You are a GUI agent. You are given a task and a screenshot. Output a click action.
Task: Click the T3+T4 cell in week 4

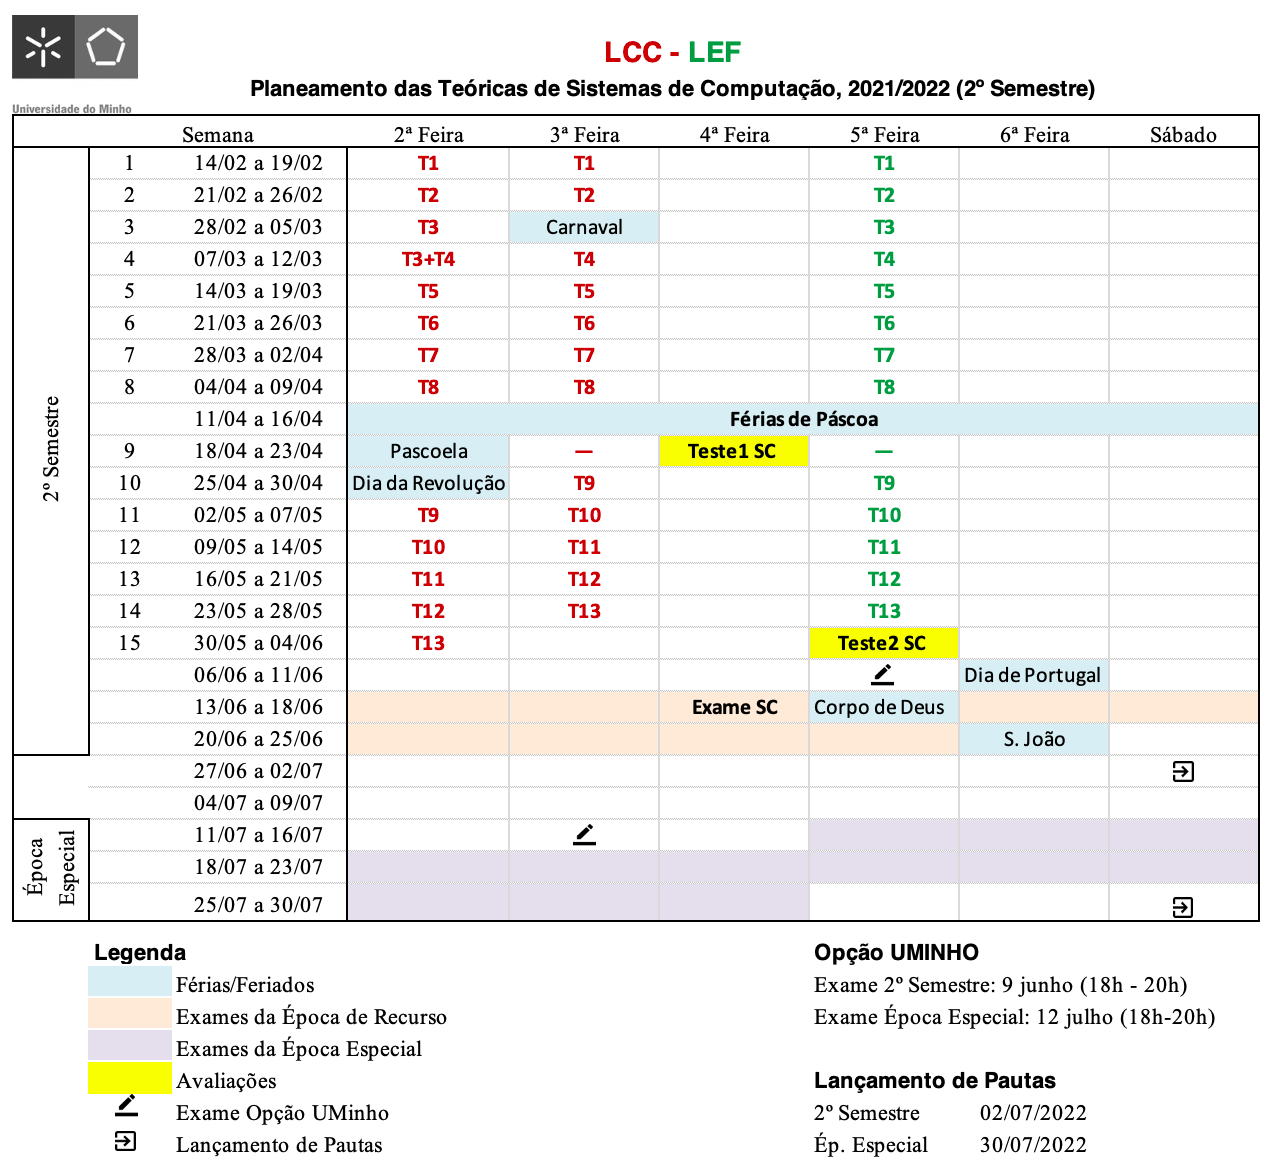tap(428, 259)
